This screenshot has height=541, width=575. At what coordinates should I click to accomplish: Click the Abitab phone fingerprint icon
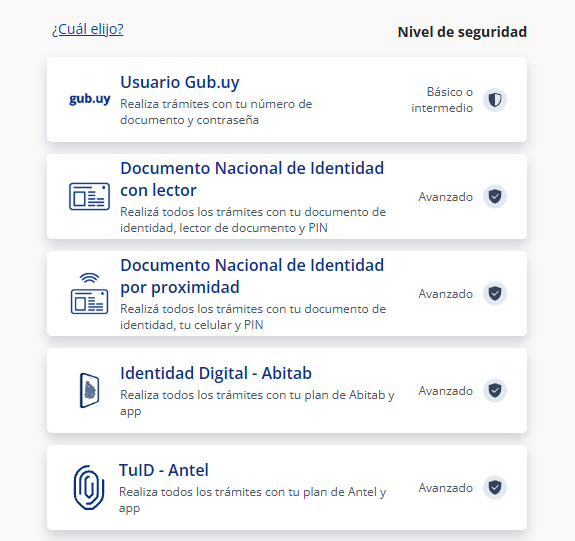(x=89, y=390)
